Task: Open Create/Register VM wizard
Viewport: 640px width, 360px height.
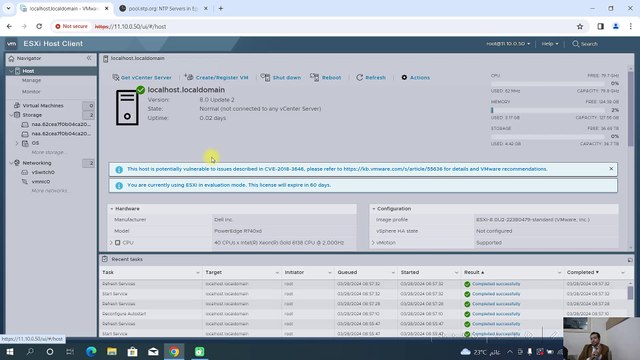Action: click(216, 78)
